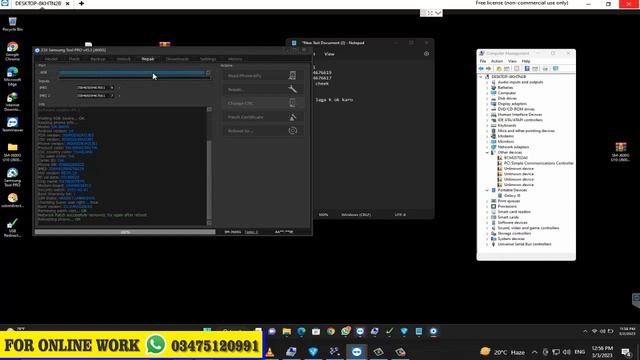The width and height of the screenshot is (640, 360).
Task: Collapse Other devices node in device tree
Action: (487, 152)
